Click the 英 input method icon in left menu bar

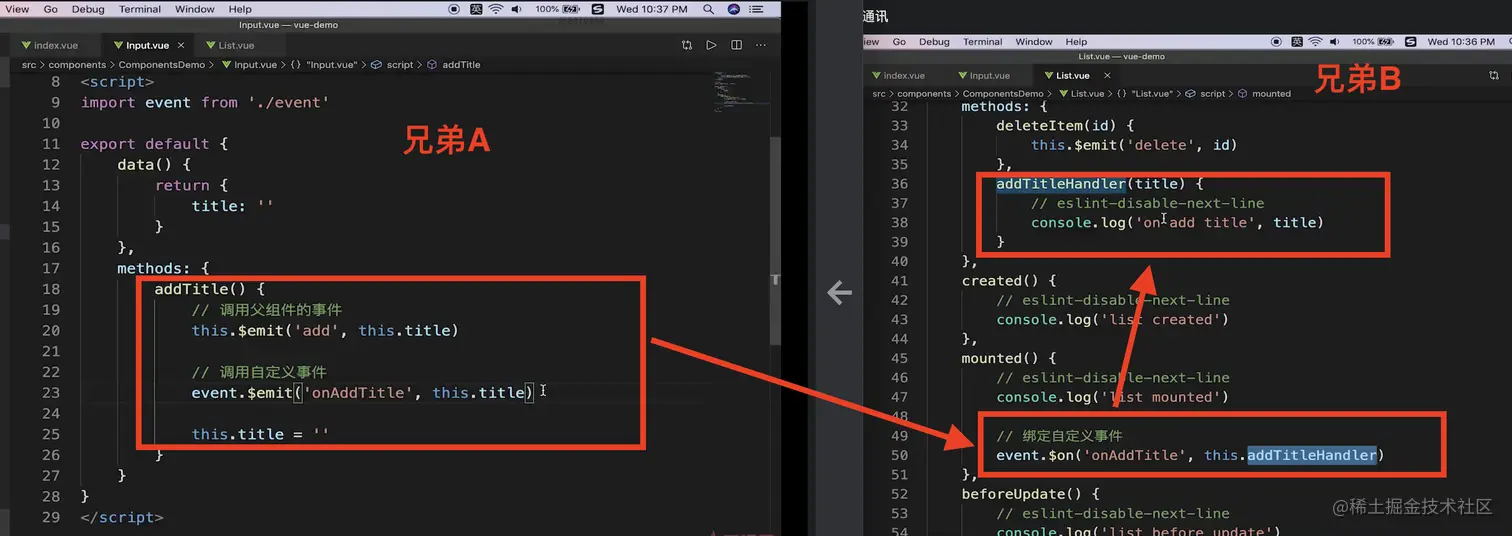click(x=476, y=9)
